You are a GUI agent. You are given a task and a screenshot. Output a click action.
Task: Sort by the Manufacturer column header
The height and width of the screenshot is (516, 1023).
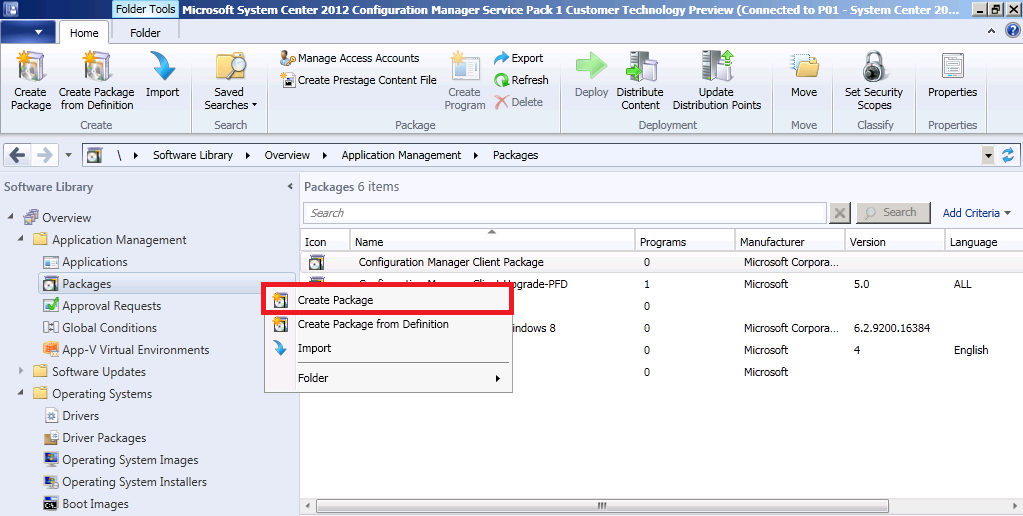pos(790,241)
